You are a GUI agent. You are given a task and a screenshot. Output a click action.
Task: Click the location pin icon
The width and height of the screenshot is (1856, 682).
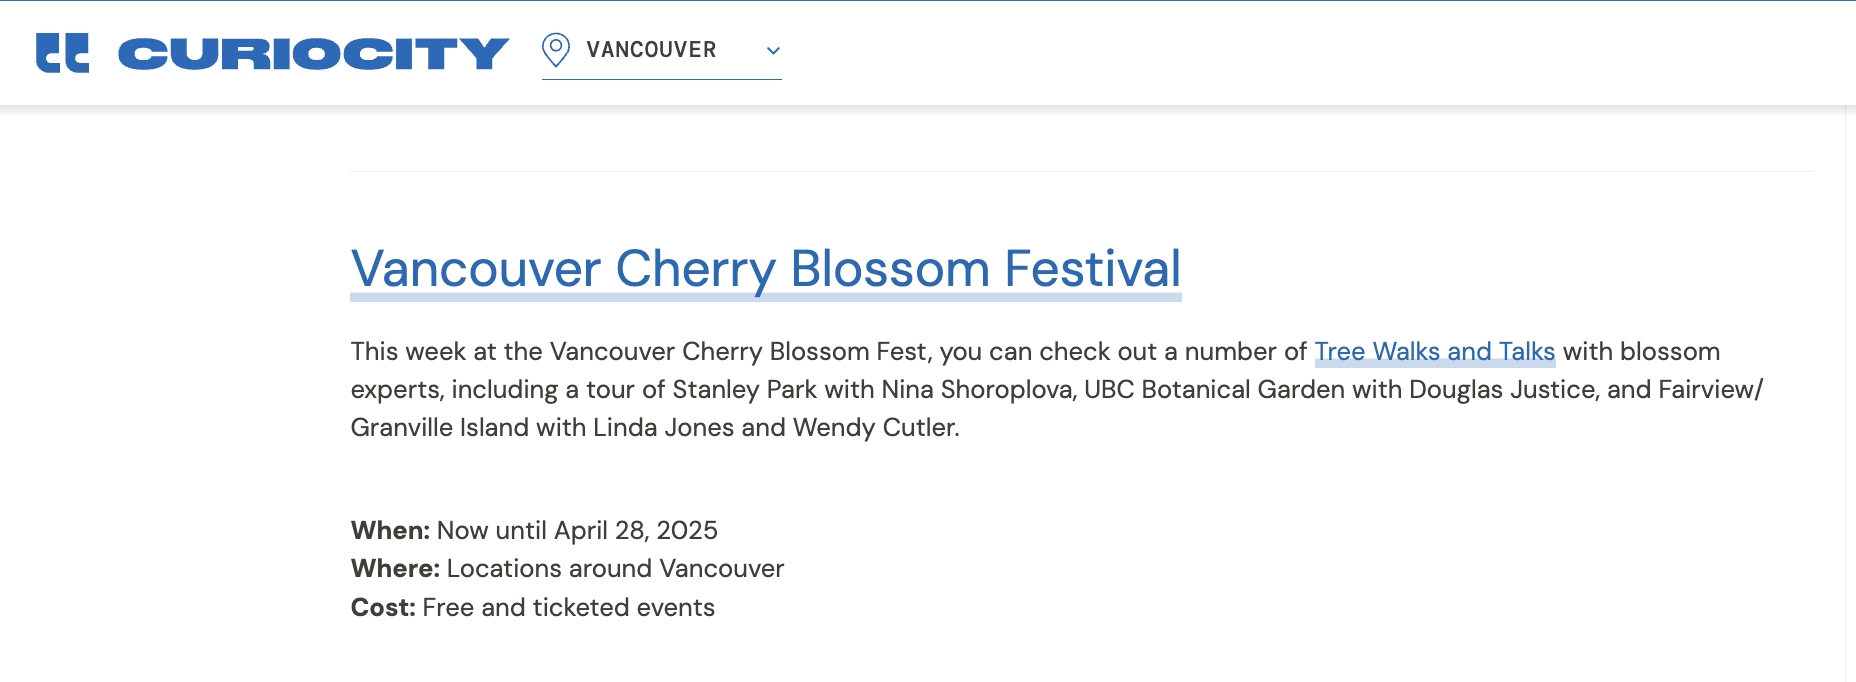pyautogui.click(x=556, y=50)
